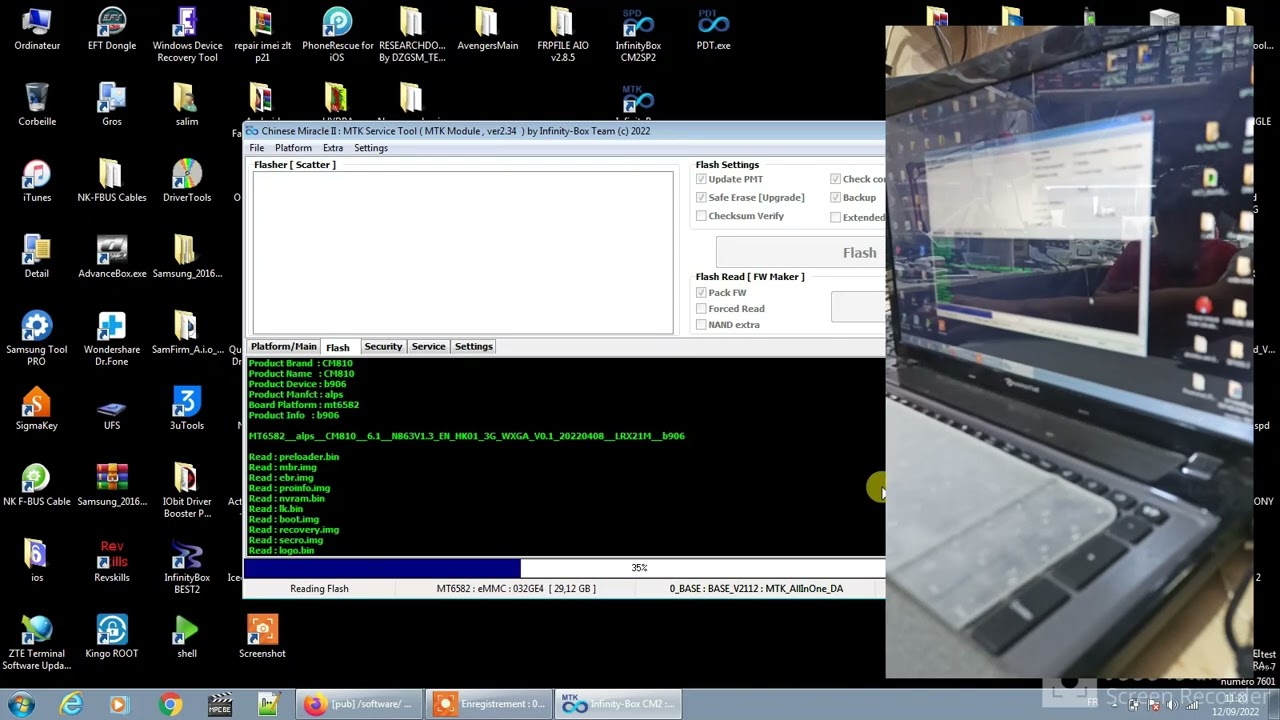The width and height of the screenshot is (1280, 720).
Task: Open the Settings menu in menu bar
Action: pos(370,148)
